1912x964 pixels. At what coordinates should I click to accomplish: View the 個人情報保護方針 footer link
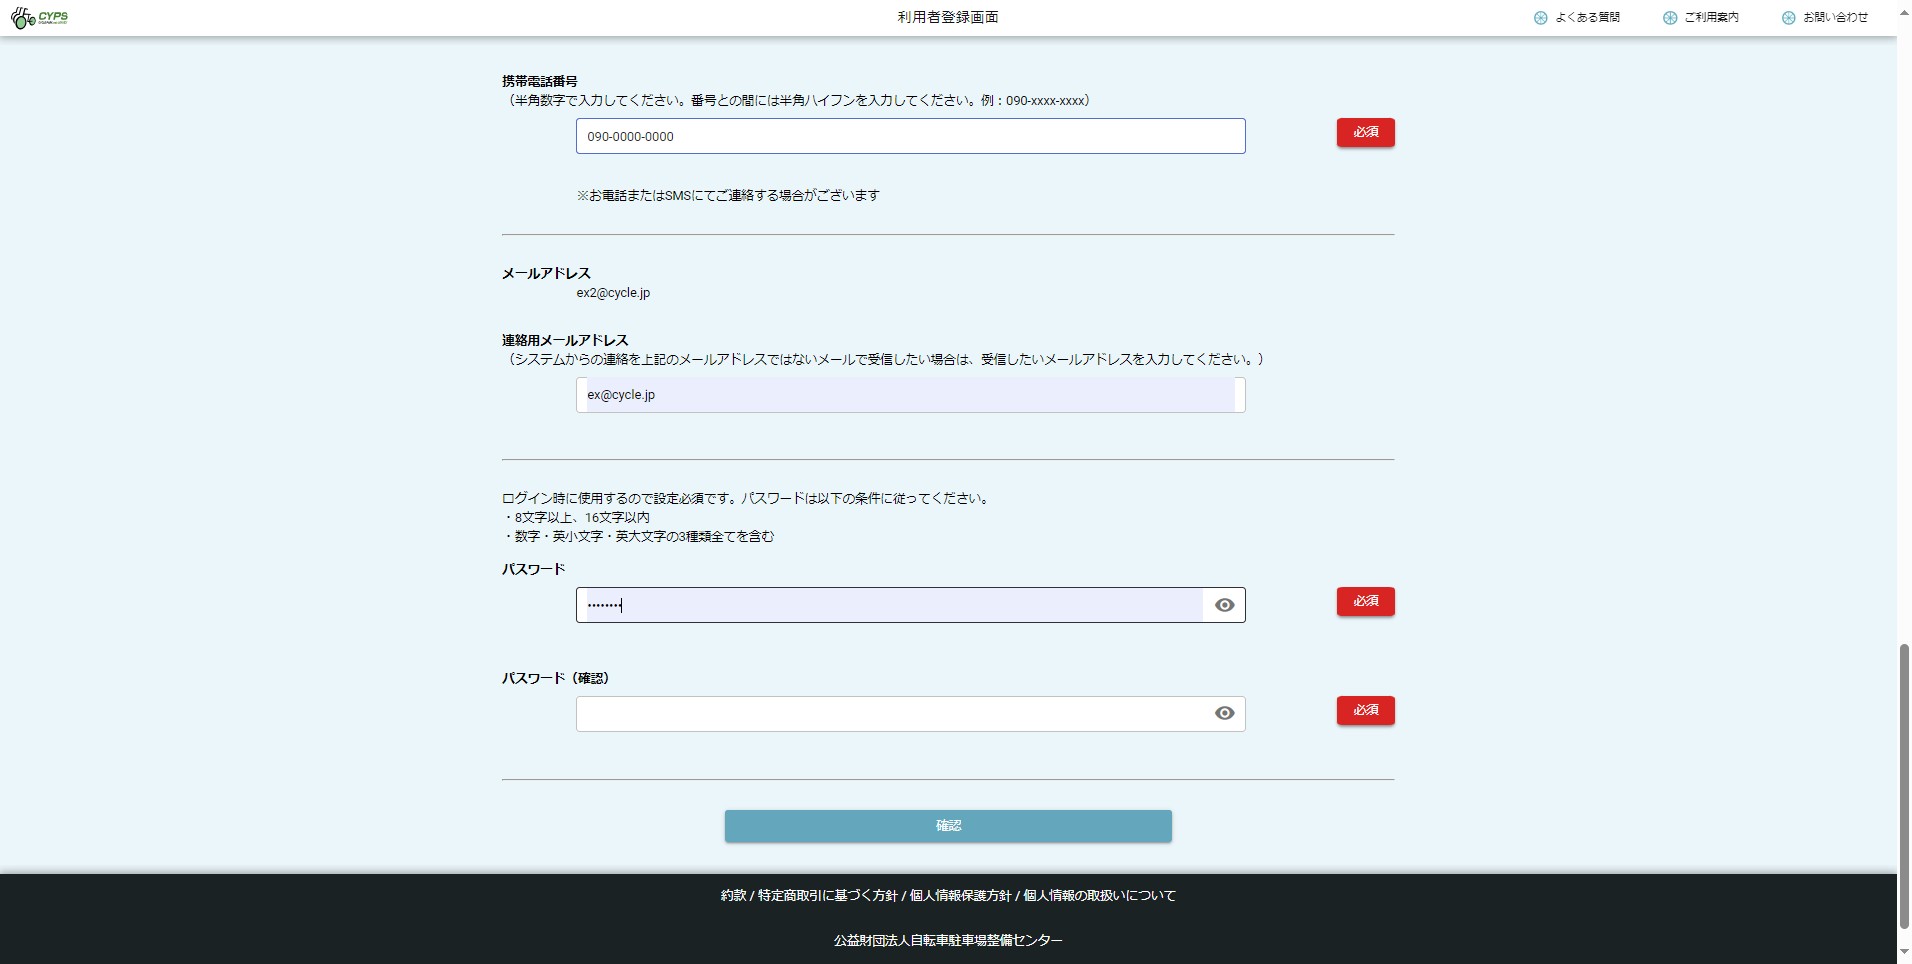[x=960, y=896]
